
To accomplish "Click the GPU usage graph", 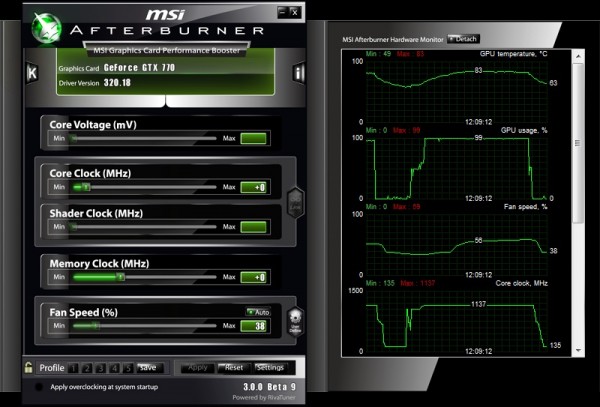I will tap(457, 168).
